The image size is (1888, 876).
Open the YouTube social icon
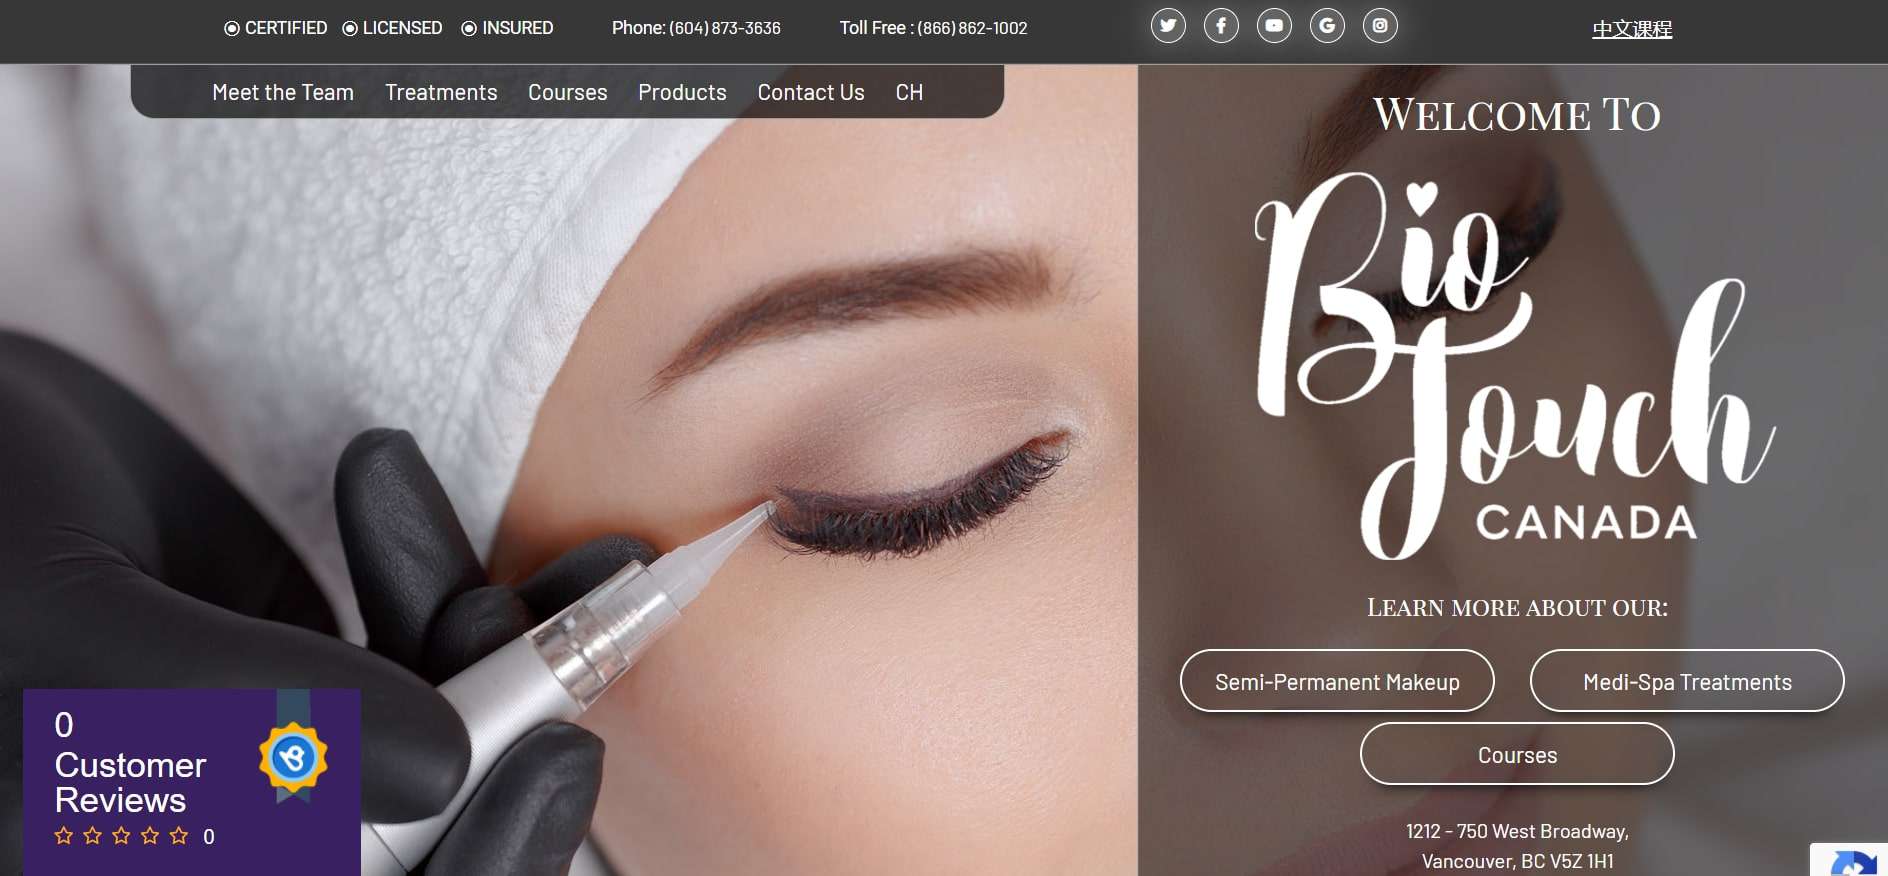point(1274,26)
